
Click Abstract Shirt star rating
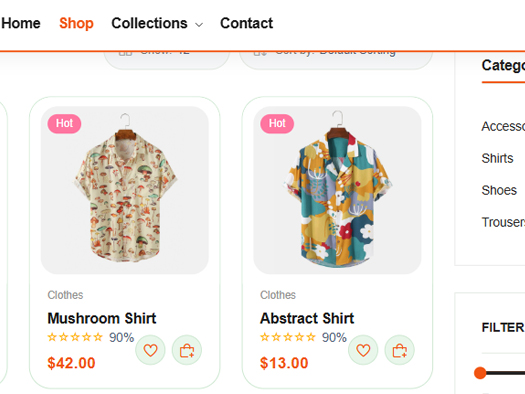(x=288, y=337)
